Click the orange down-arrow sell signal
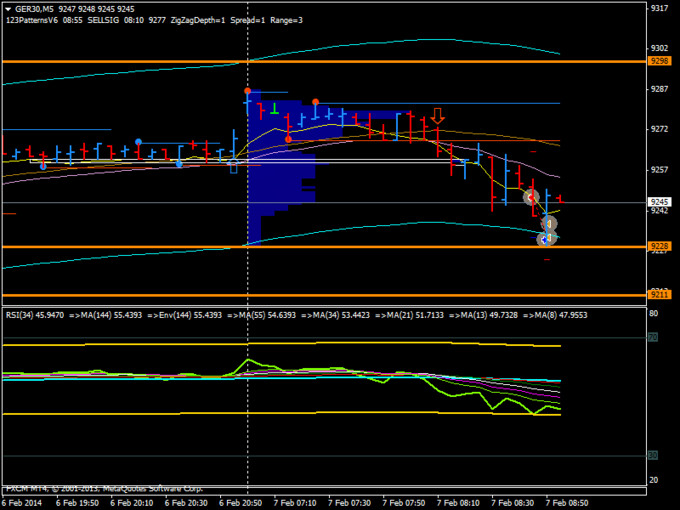Image resolution: width=680 pixels, height=510 pixels. [437, 116]
